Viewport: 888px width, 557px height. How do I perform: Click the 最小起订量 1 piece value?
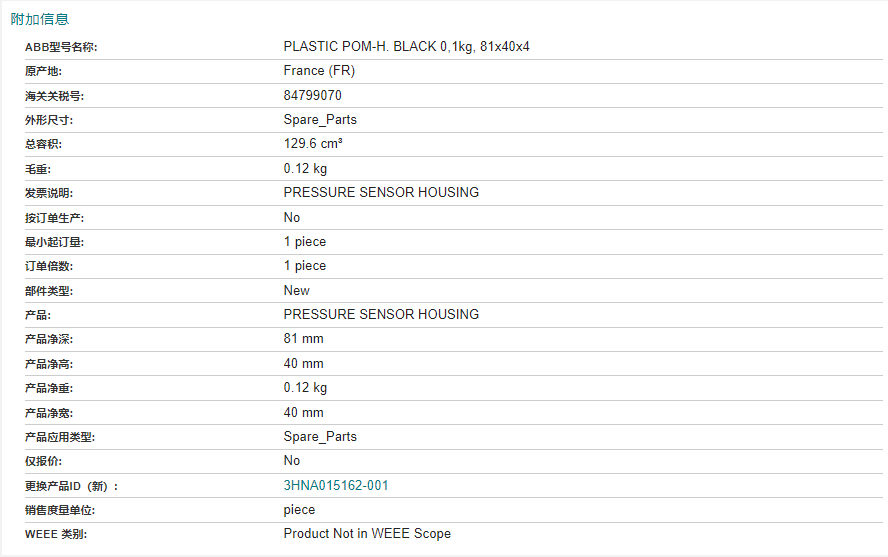click(x=305, y=242)
